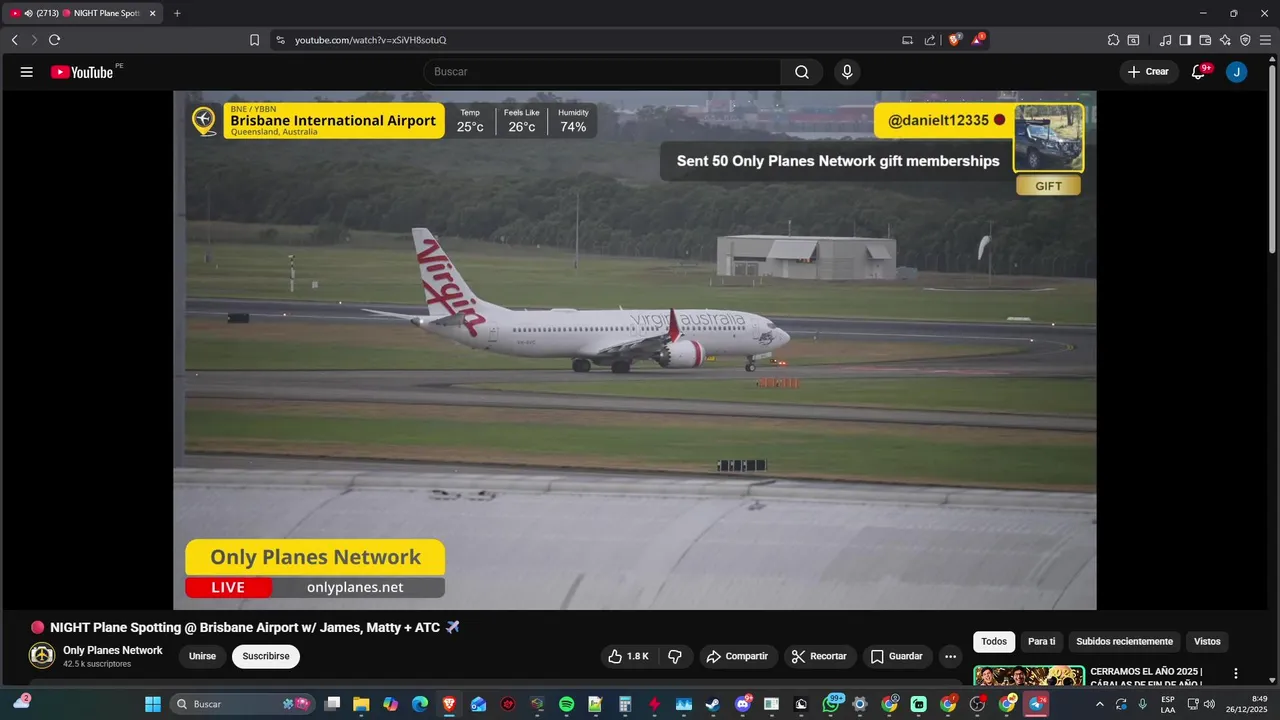Open Brave Leo AI sparkle icon
Screen dimensions: 1280x720
coord(1225,40)
